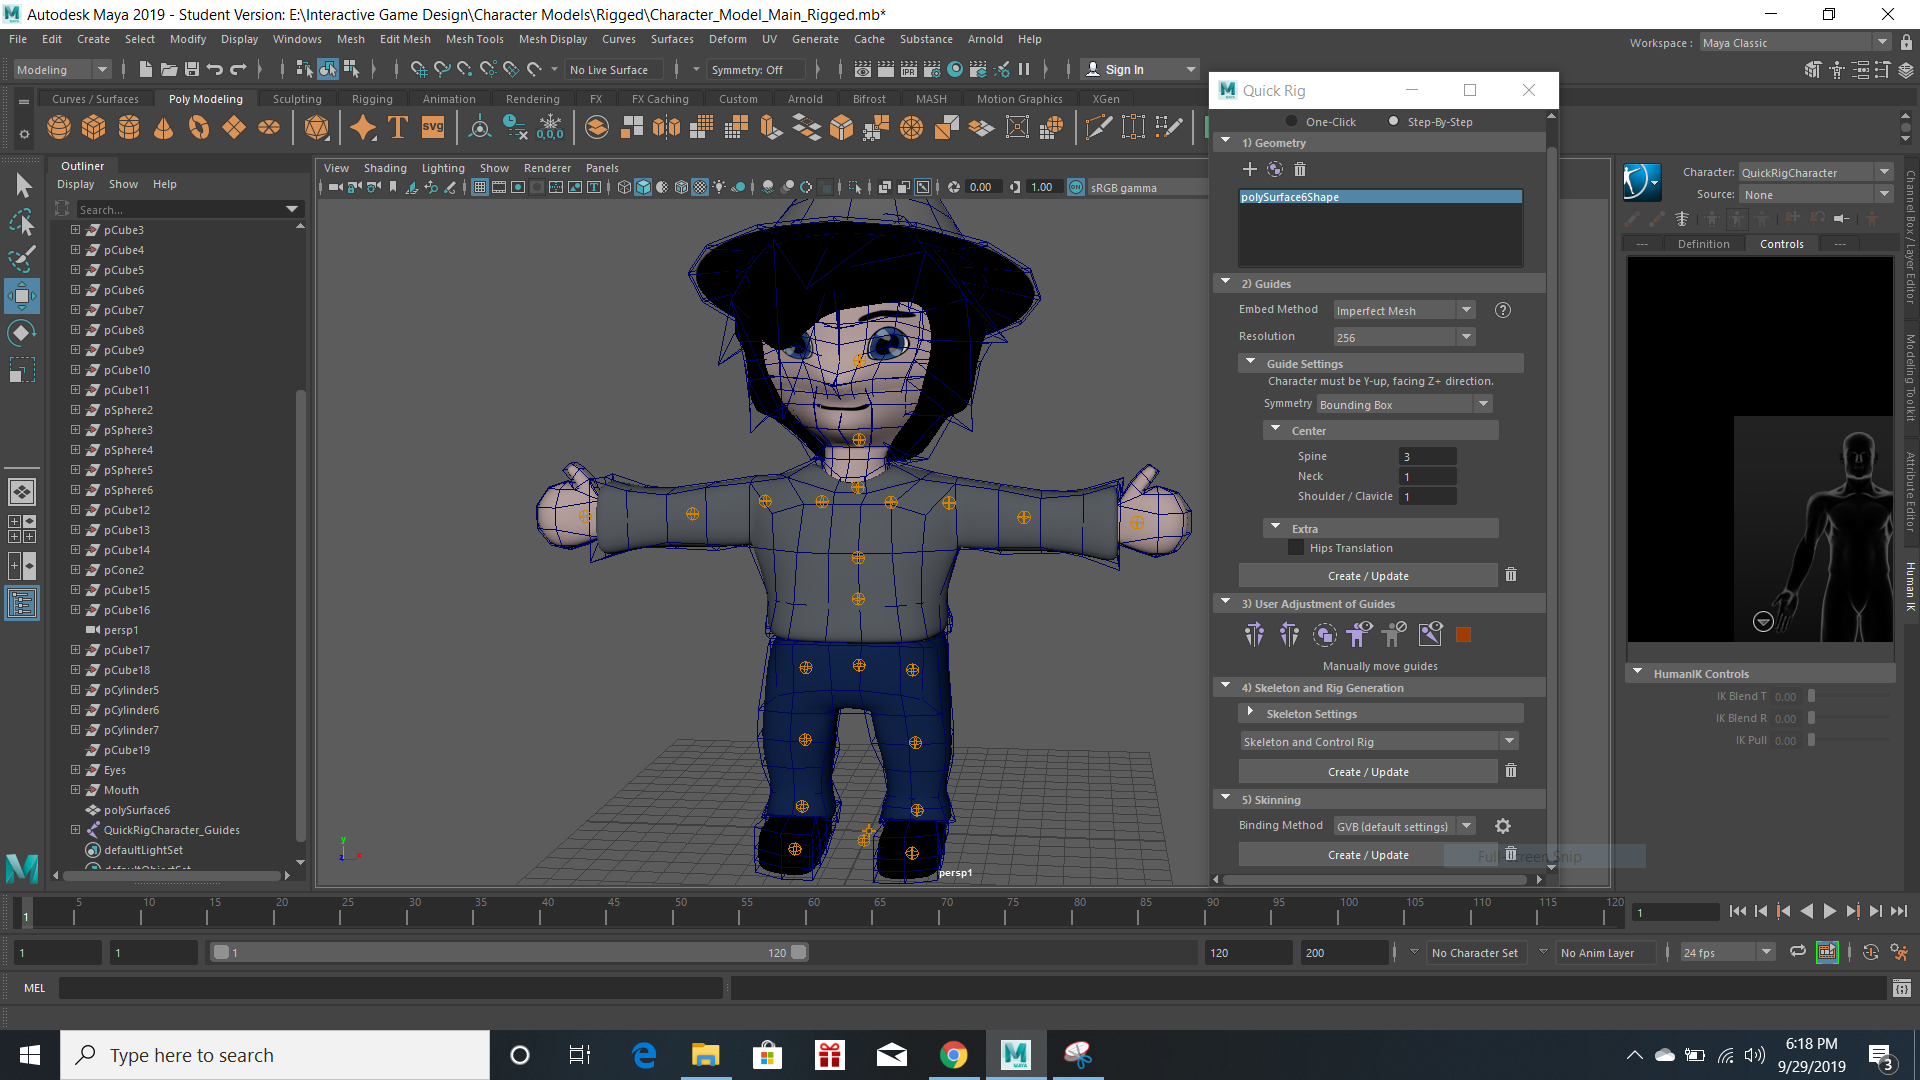This screenshot has height=1080, width=1920.
Task: Create a polygon cylinder from the shelf
Action: point(129,128)
